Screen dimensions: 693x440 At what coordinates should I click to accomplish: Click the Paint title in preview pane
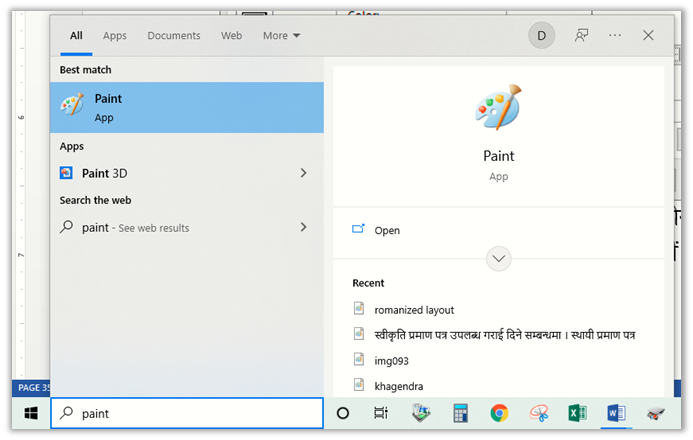tap(499, 156)
